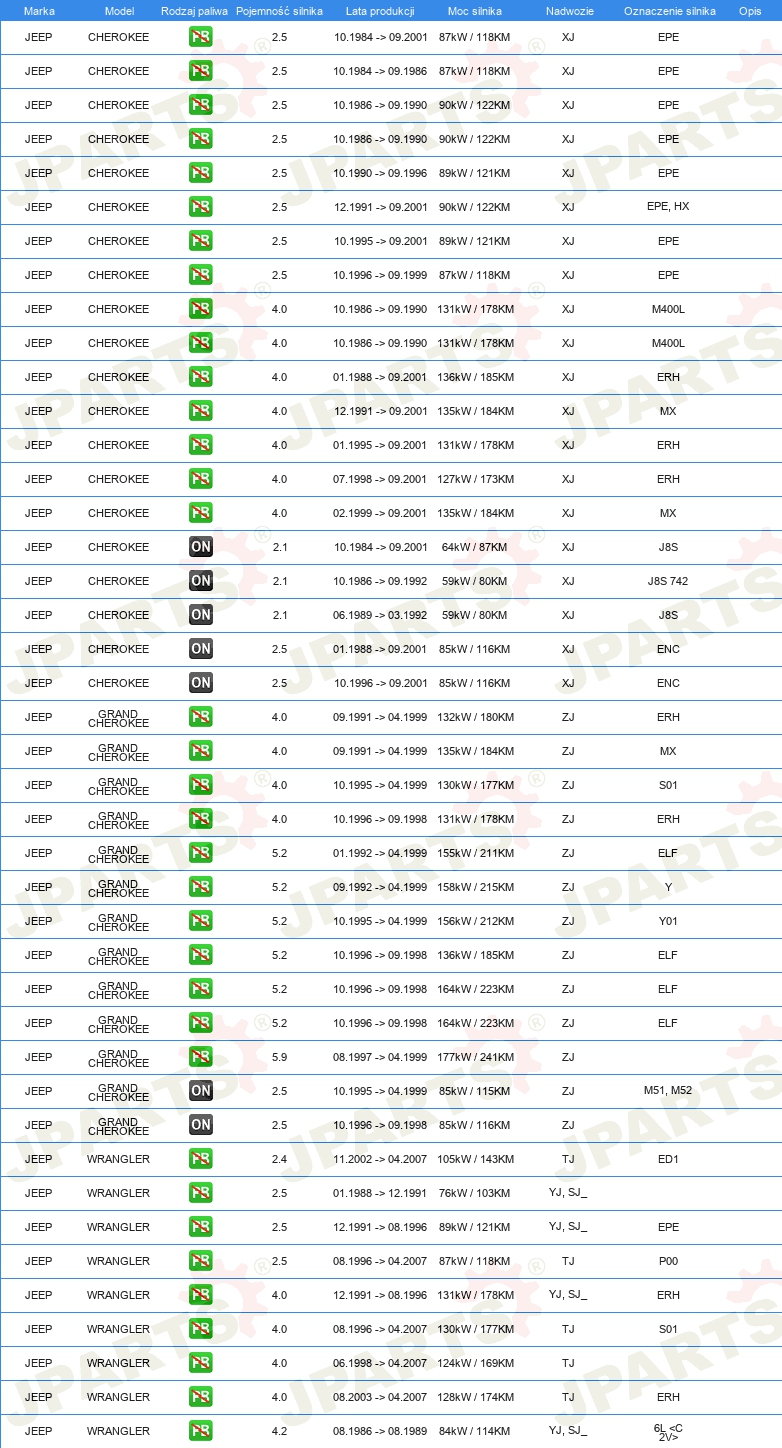
Task: Click the date range 08.1986 -> 08.1989
Action: 380,1431
